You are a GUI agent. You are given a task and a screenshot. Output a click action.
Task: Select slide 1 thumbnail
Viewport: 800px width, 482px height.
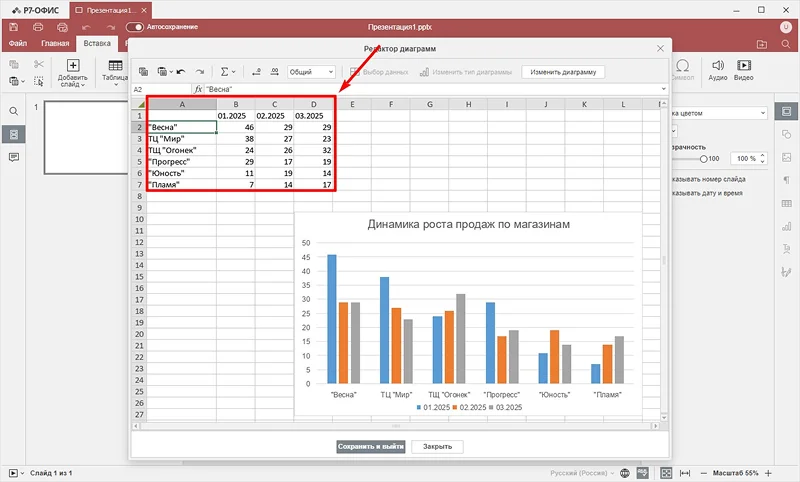pyautogui.click(x=86, y=138)
